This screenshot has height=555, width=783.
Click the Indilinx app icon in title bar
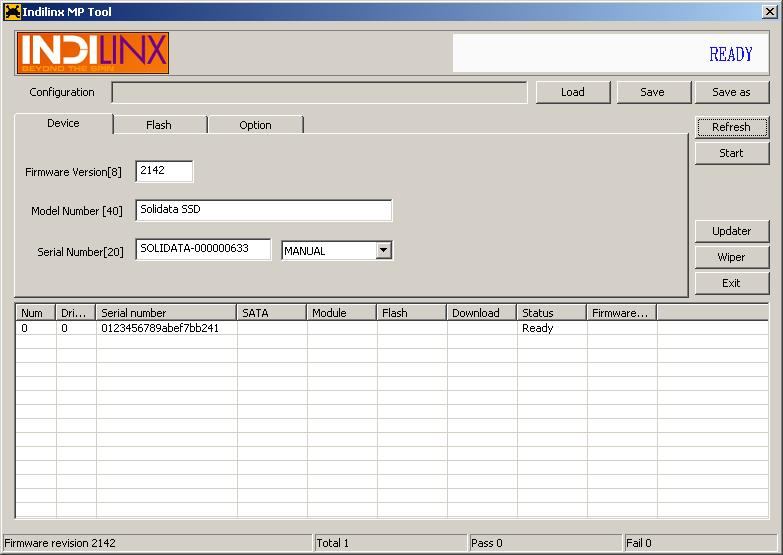[x=12, y=11]
